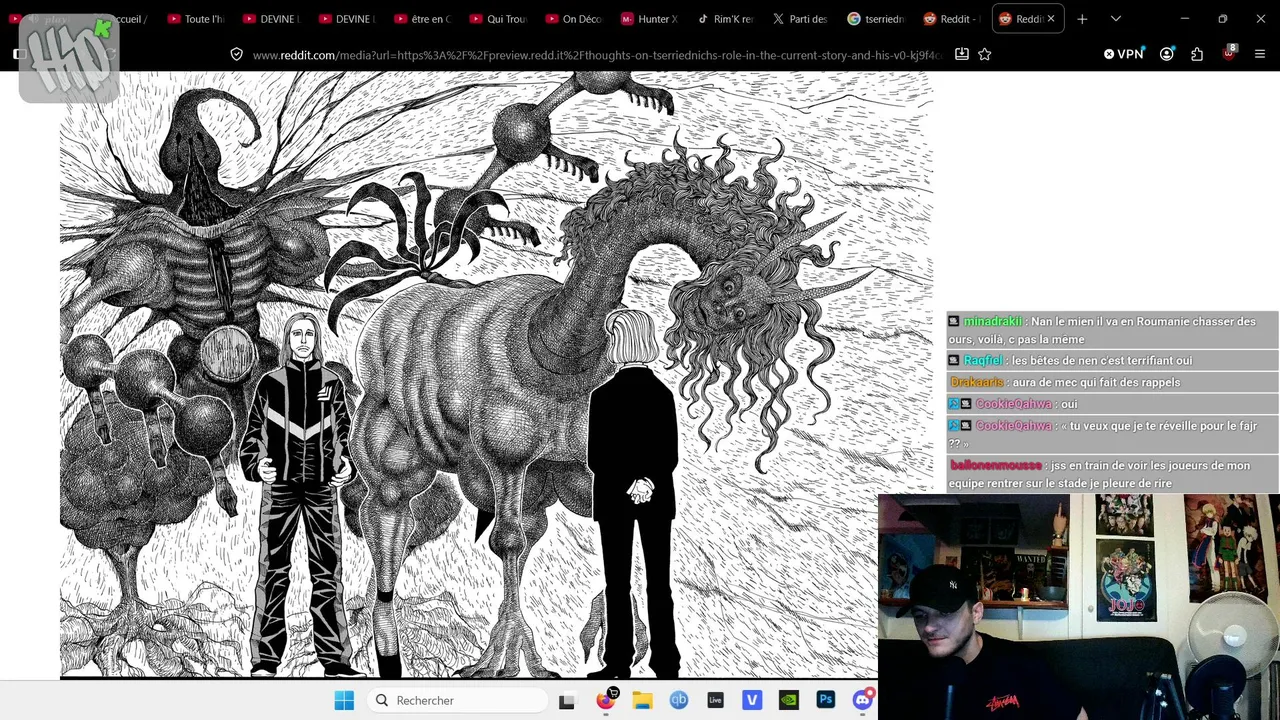
Task: Click the message 'Nan le mien il va en Roumanie'
Action: 1102,330
